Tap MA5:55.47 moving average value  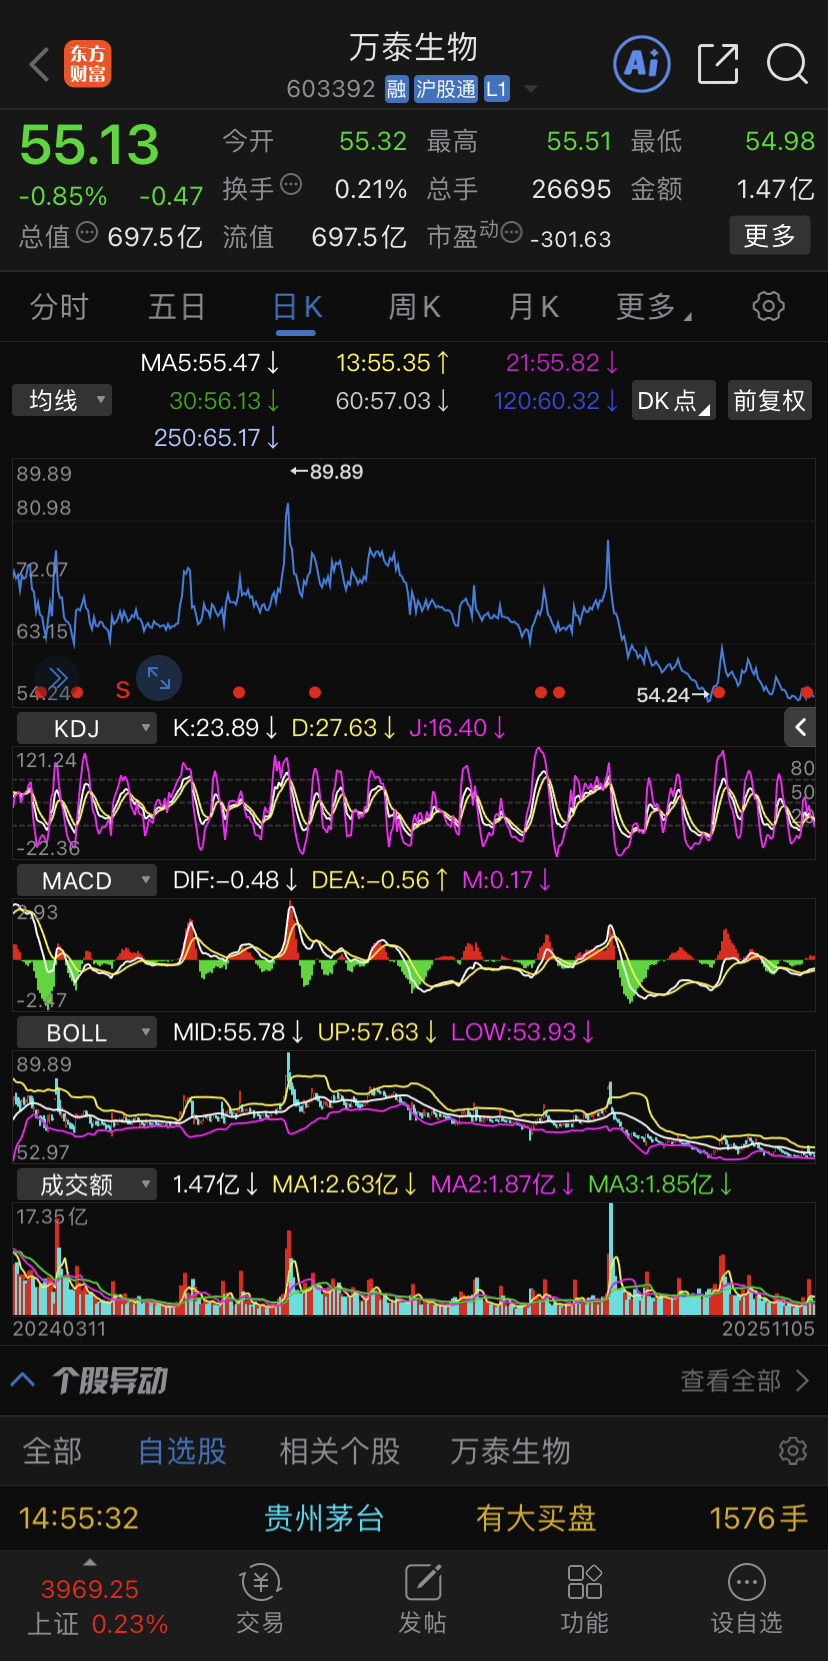point(210,363)
